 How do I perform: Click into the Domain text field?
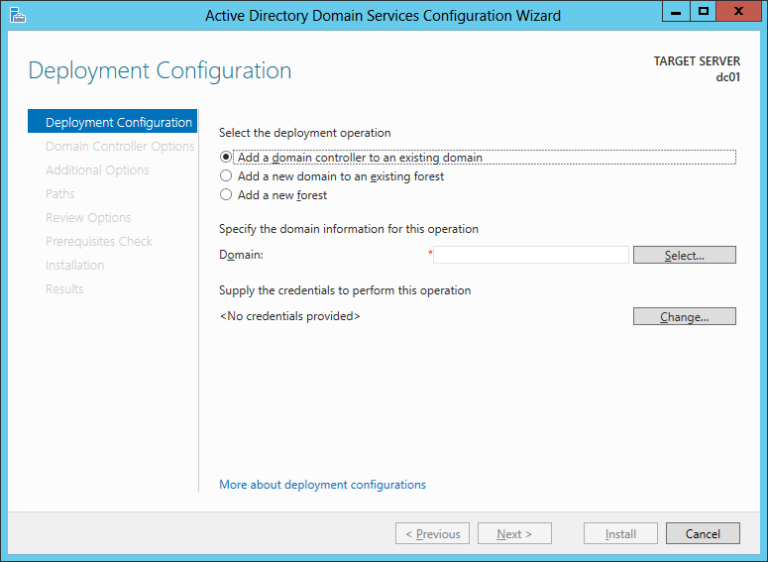tap(531, 255)
